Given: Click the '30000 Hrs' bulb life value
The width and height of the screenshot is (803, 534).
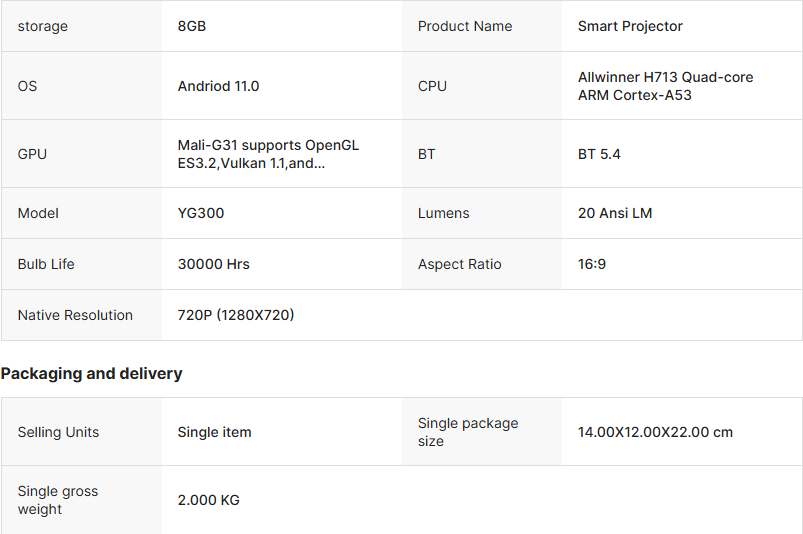Looking at the screenshot, I should click(x=214, y=264).
